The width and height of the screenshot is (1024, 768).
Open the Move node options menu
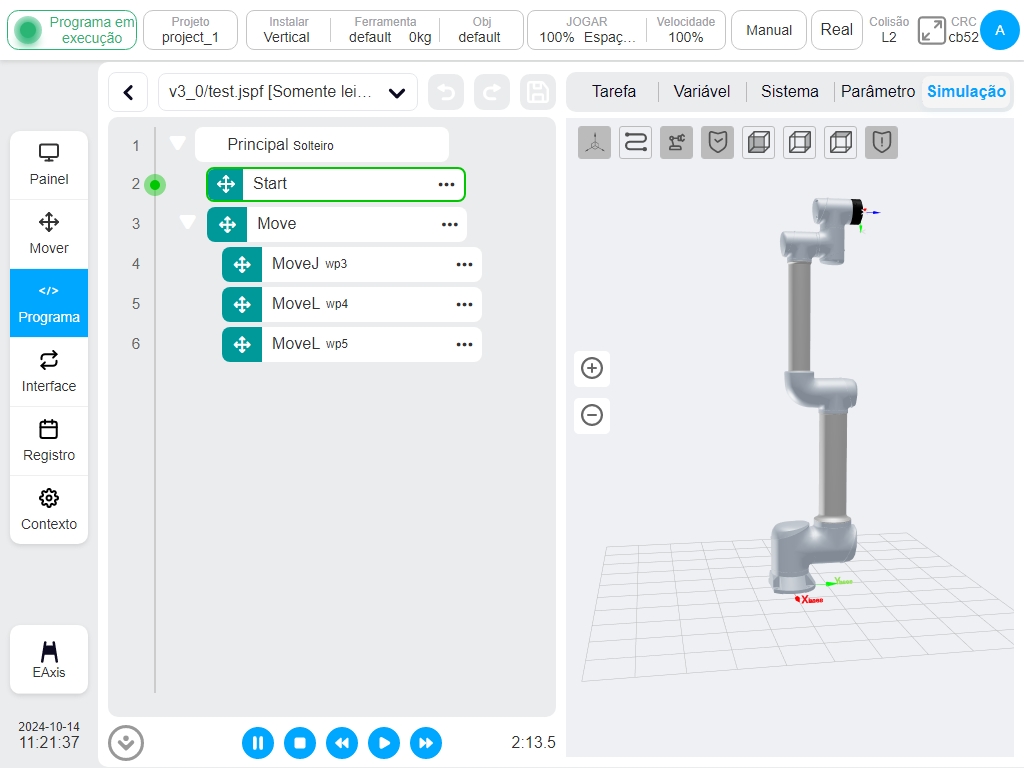click(450, 225)
